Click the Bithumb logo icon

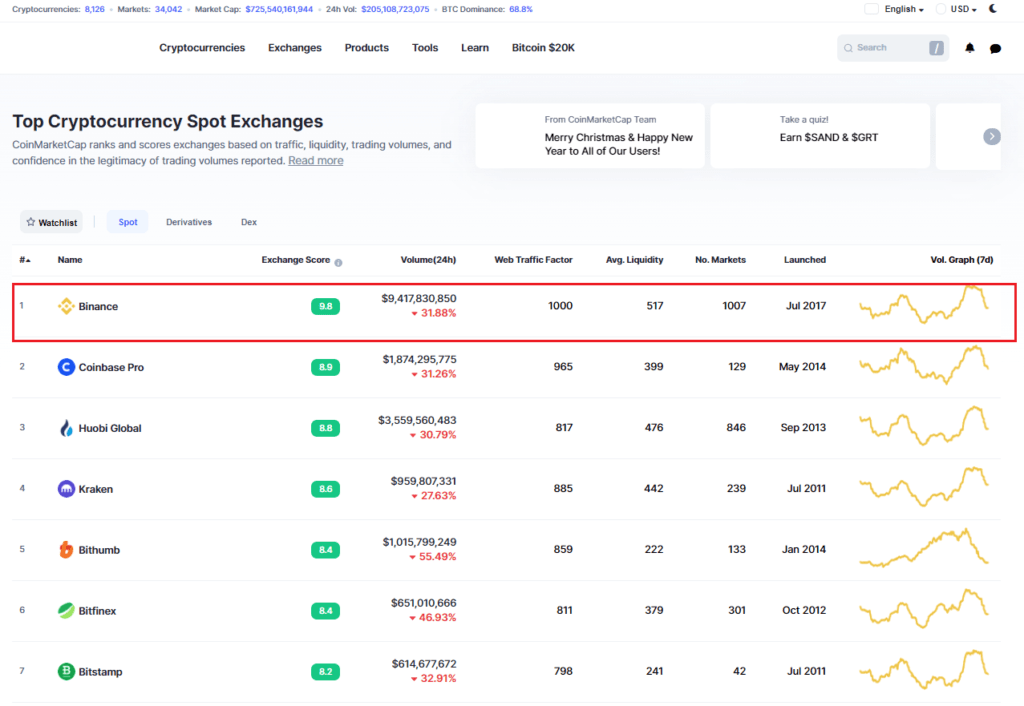[x=66, y=549]
